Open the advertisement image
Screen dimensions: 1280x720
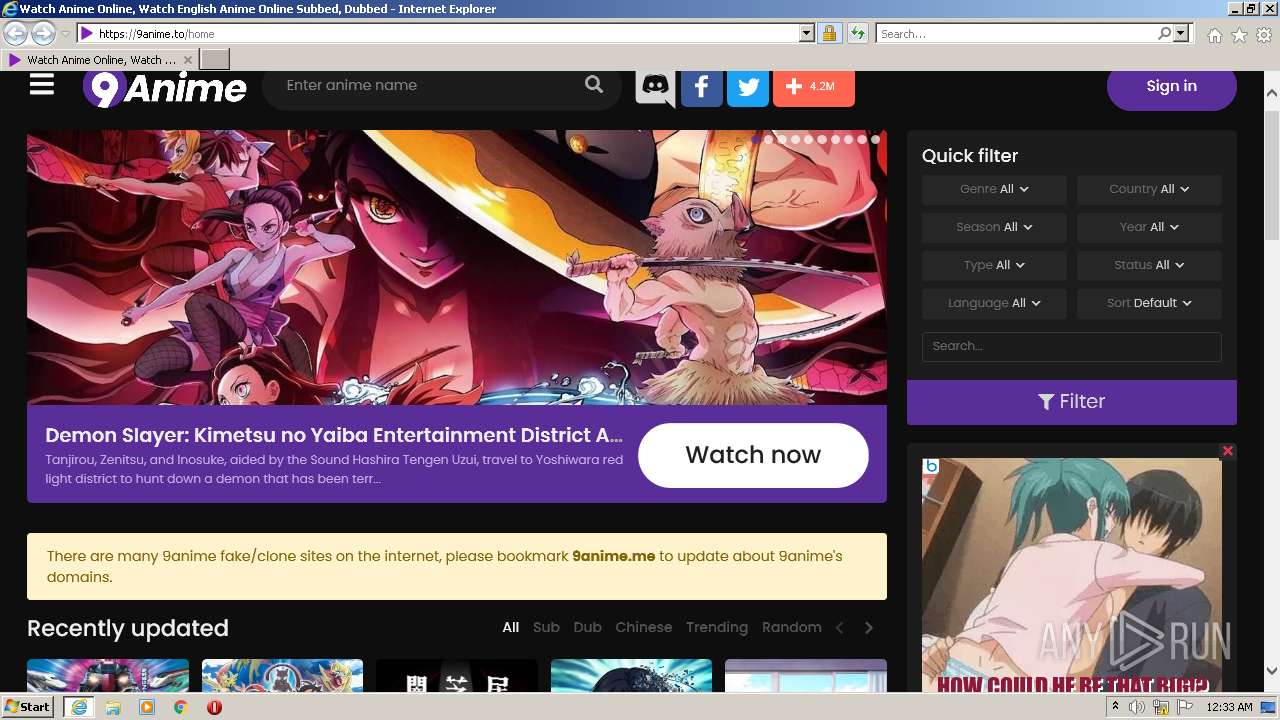pyautogui.click(x=1072, y=576)
